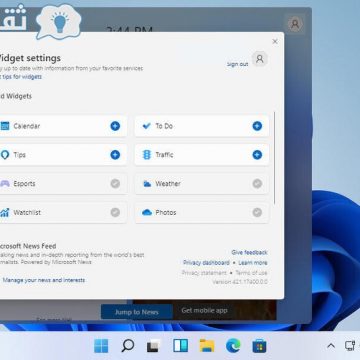360x360 pixels.
Task: Click the Photos checkmark indicator
Action: point(257,212)
